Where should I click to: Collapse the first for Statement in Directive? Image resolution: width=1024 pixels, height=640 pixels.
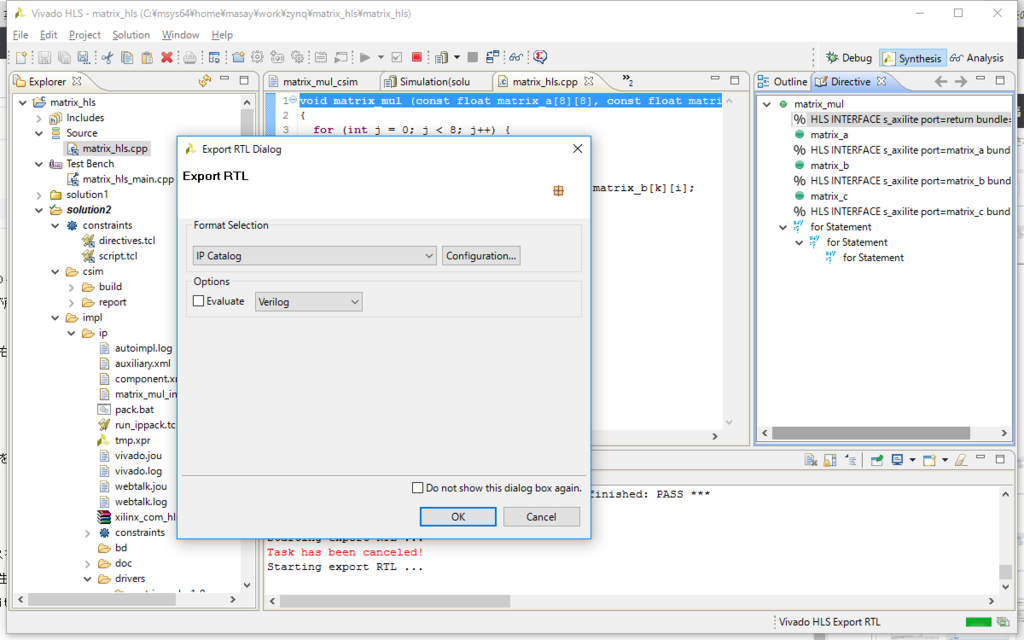(x=783, y=227)
